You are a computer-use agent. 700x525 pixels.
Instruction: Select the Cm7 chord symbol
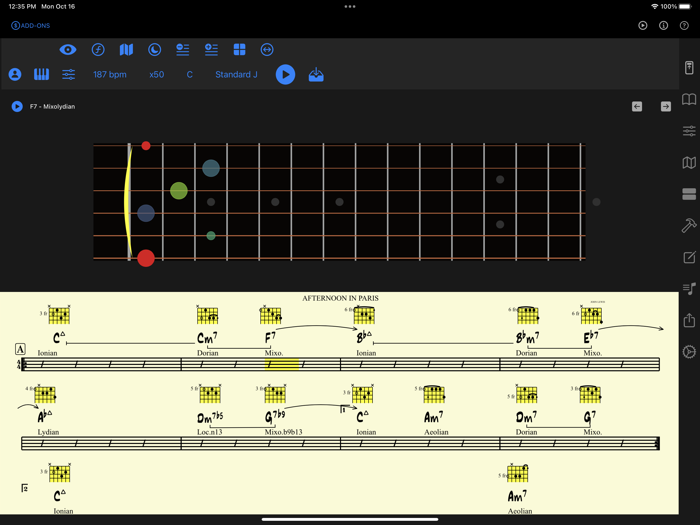click(207, 338)
